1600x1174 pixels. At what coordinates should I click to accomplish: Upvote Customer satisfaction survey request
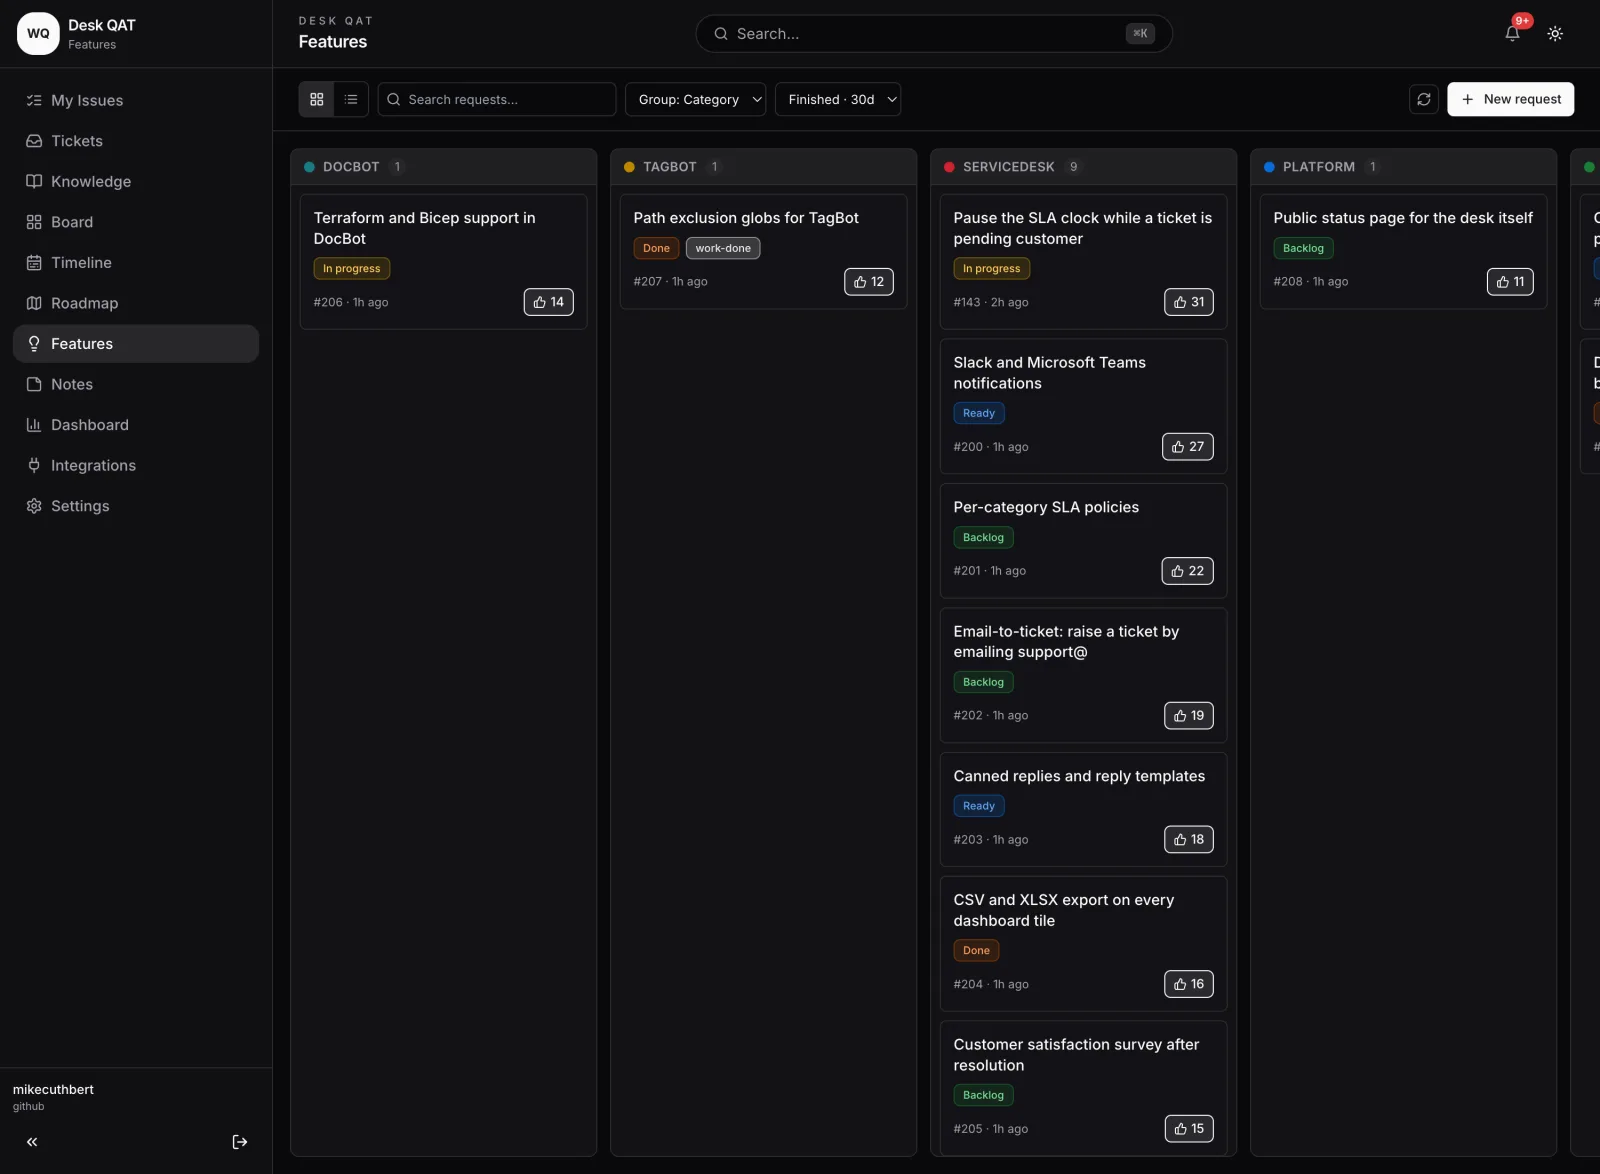click(x=1189, y=1129)
